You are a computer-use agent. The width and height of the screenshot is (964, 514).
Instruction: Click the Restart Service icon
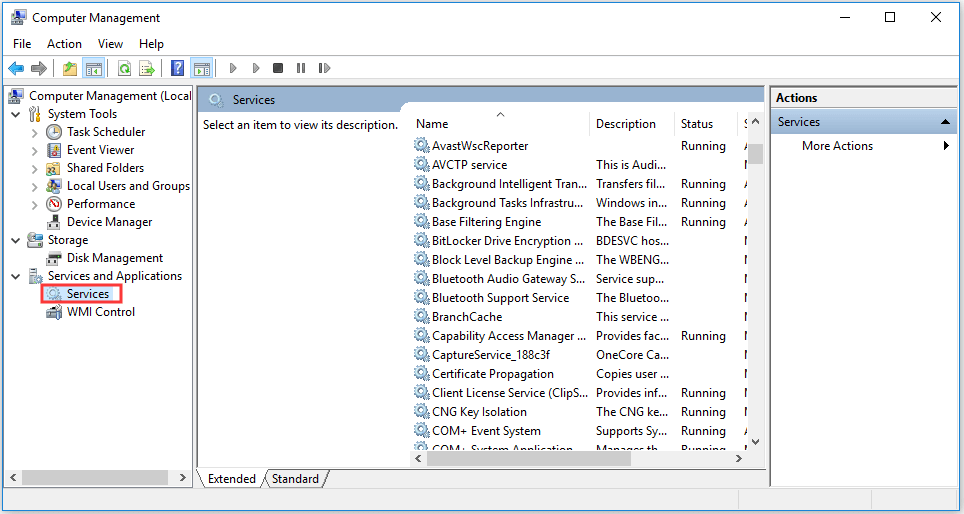[324, 68]
